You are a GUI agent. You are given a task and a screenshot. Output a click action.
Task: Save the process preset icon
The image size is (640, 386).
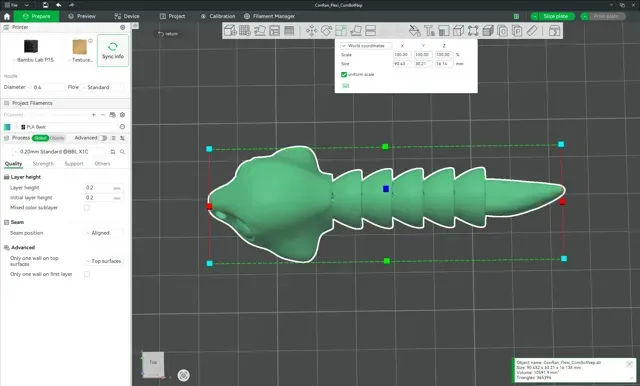pyautogui.click(x=113, y=151)
